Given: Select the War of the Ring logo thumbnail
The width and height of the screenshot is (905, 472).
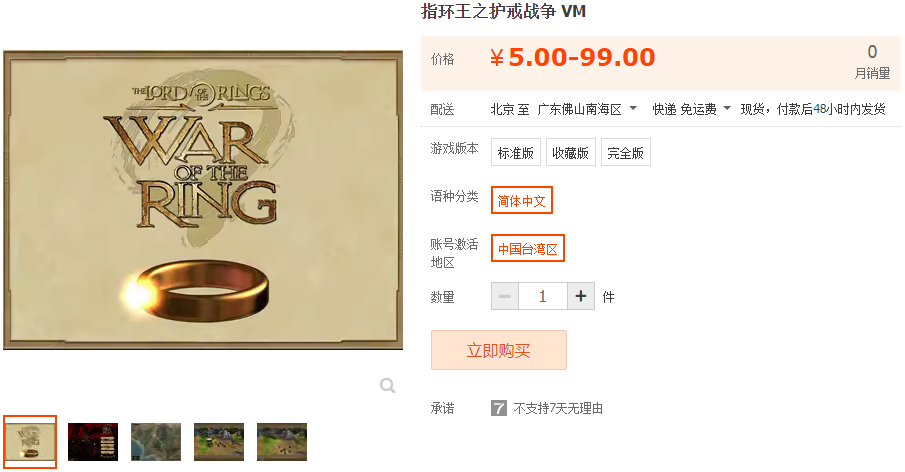Looking at the screenshot, I should [30, 441].
